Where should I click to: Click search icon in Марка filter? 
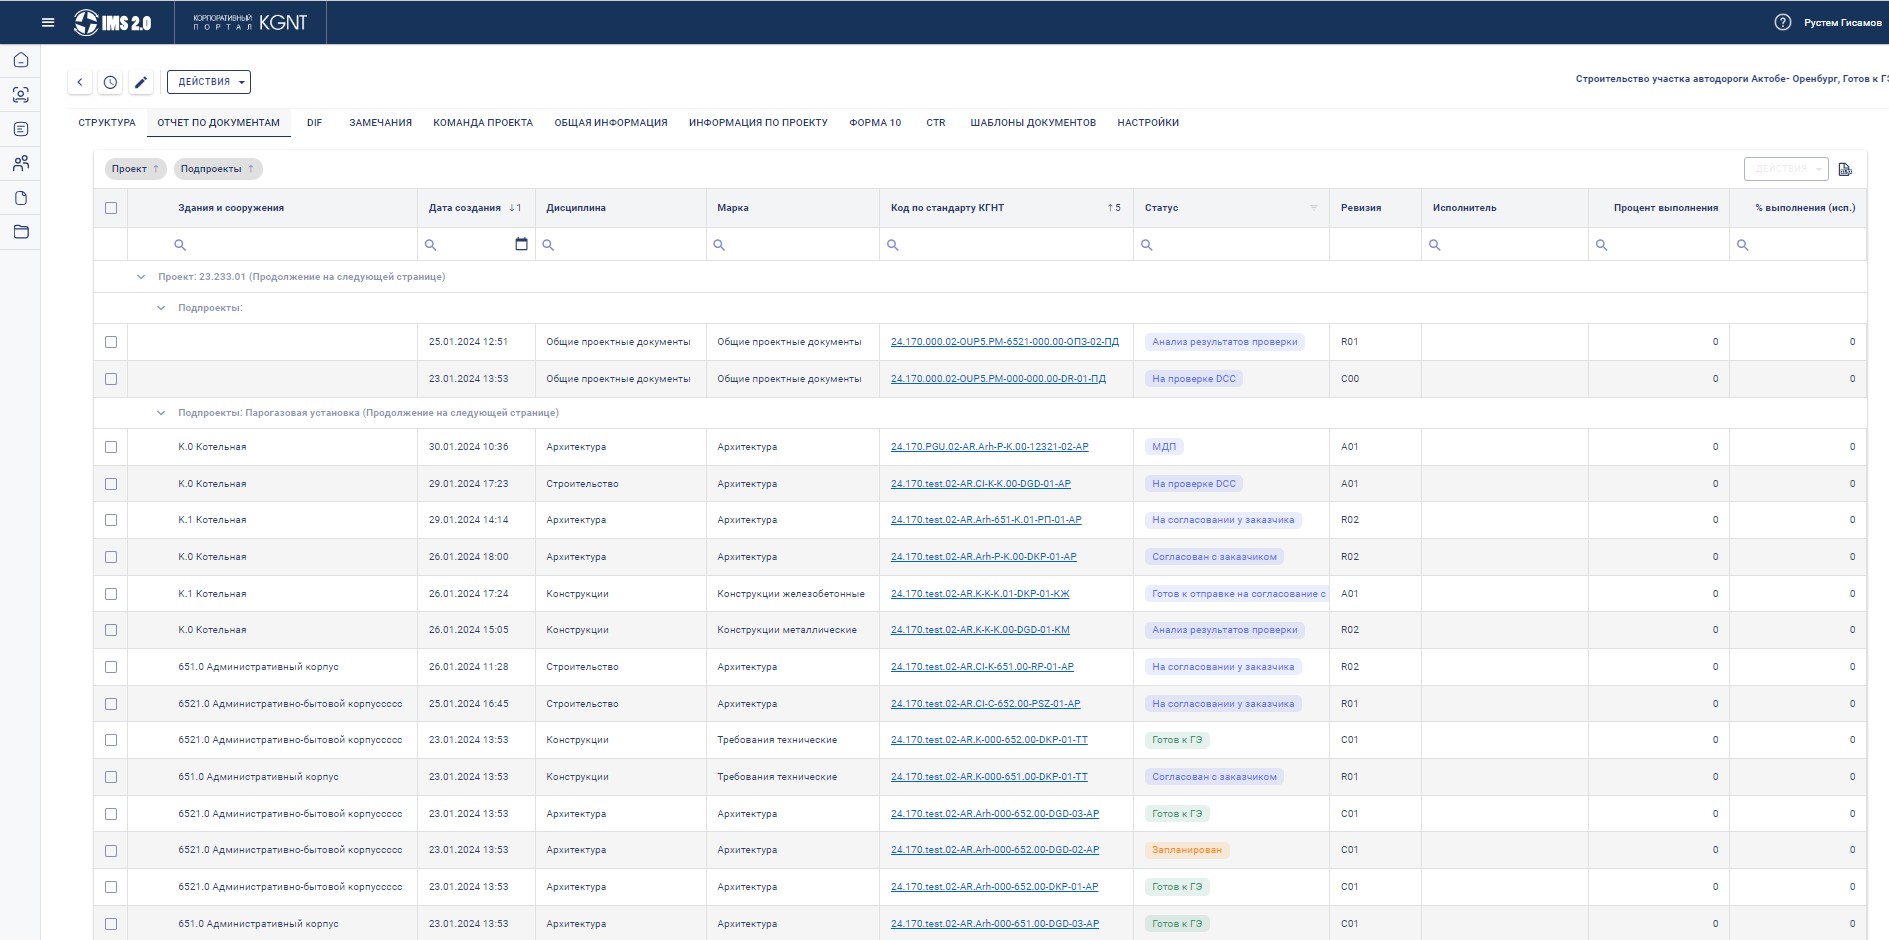click(719, 245)
